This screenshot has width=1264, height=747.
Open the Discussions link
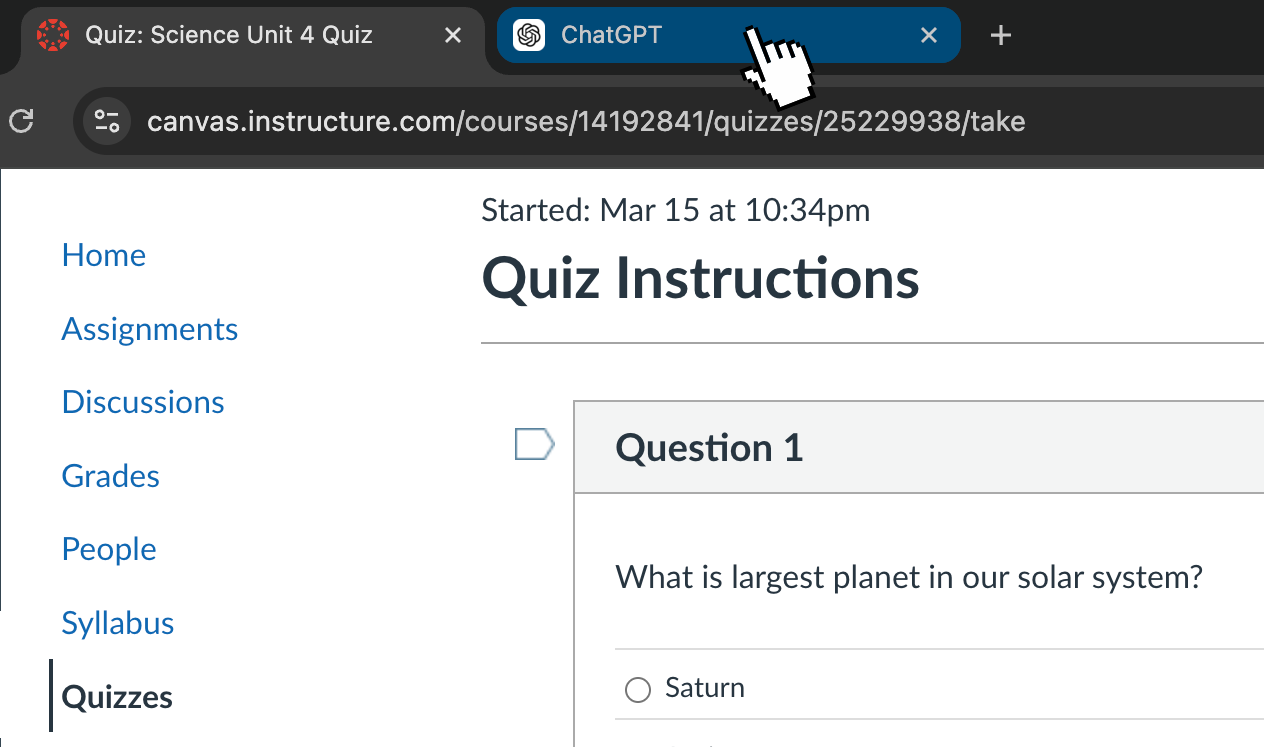[x=143, y=402]
